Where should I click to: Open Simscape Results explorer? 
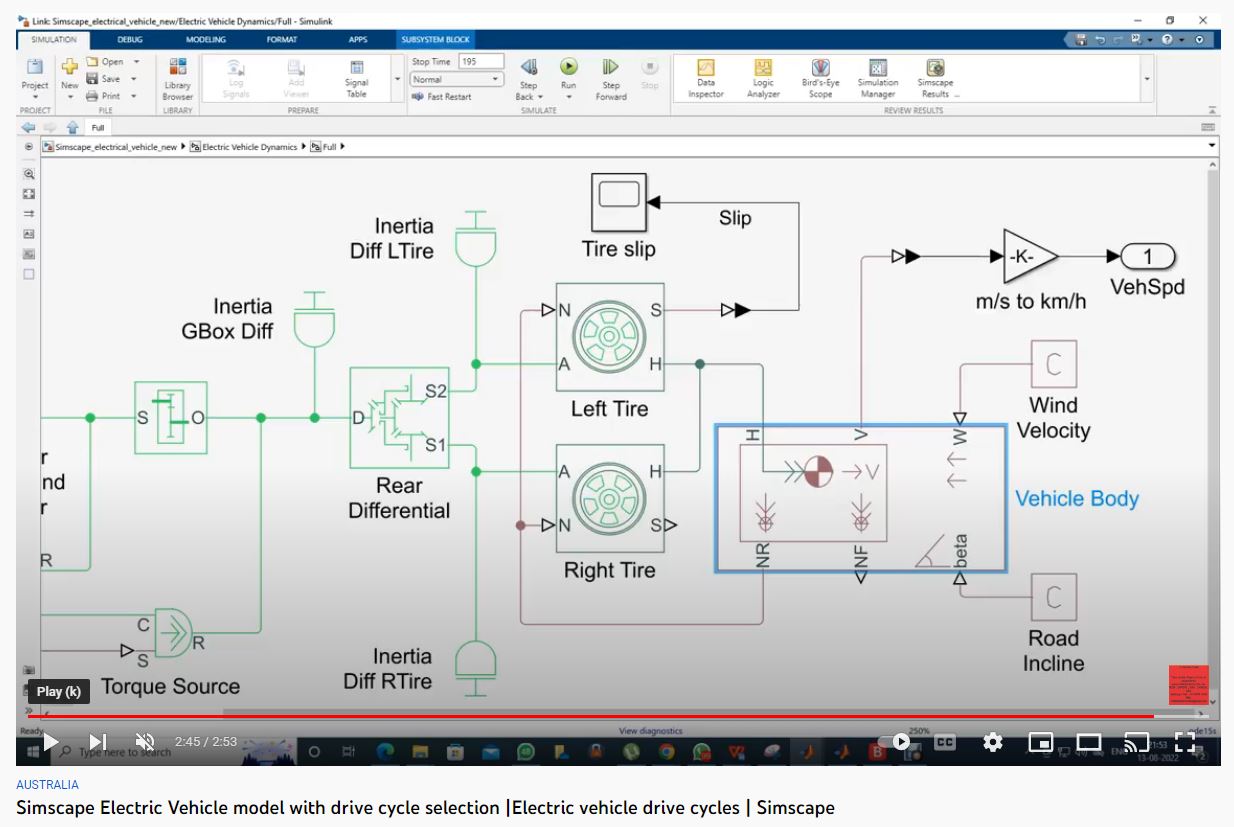click(x=935, y=77)
